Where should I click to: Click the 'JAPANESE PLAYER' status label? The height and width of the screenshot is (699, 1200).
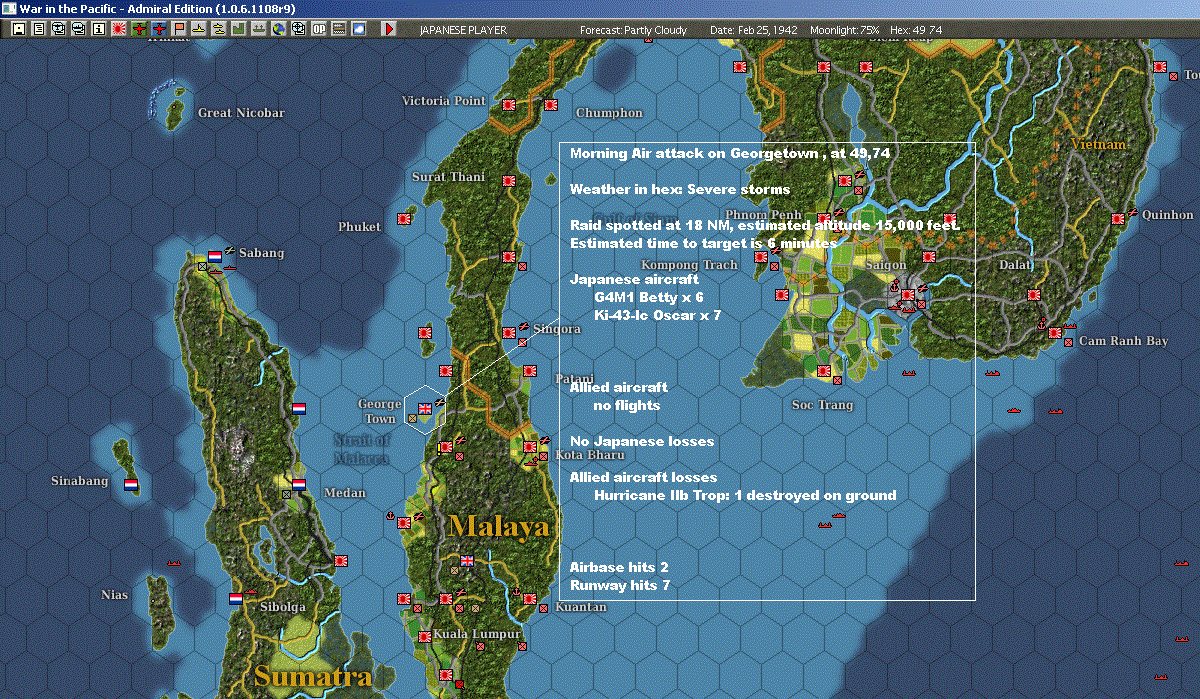[x=463, y=30]
